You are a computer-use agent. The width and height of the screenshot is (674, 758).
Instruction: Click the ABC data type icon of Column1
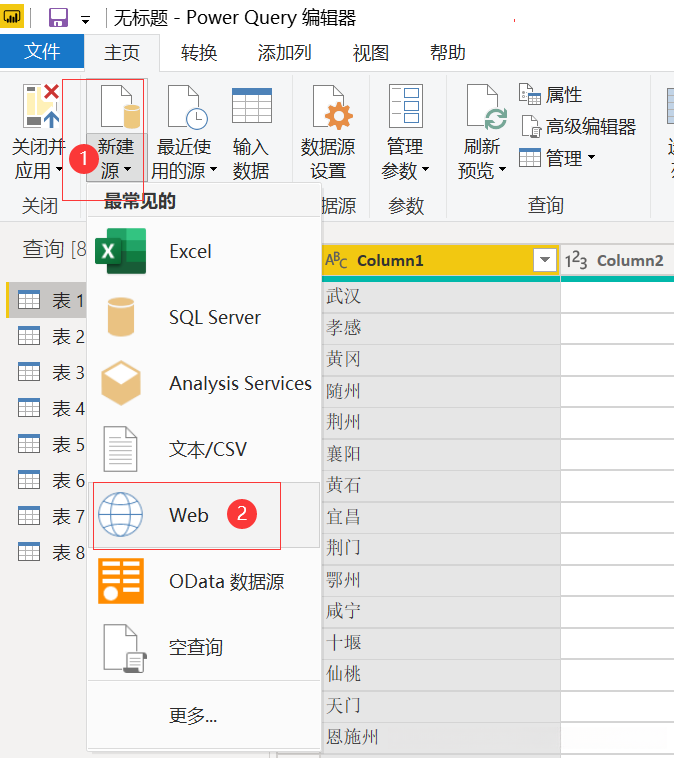tap(337, 261)
